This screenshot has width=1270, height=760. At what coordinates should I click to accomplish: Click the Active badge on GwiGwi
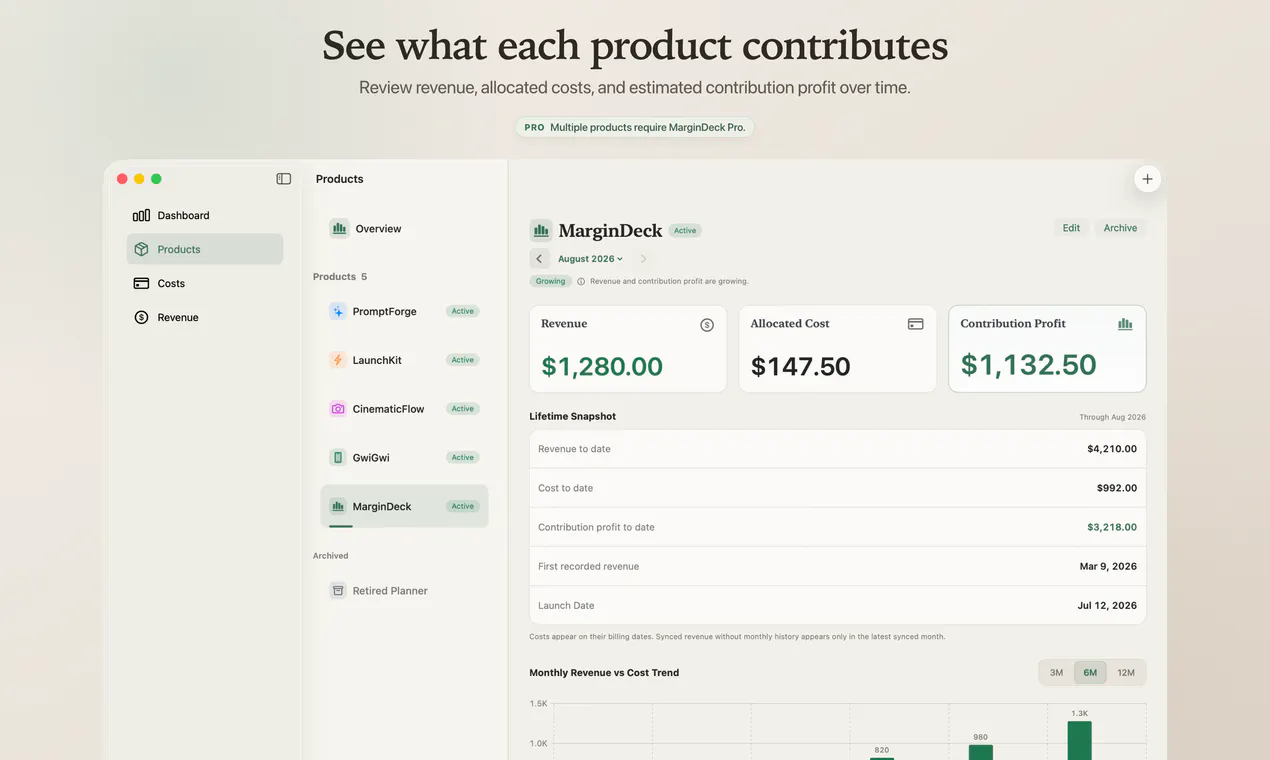coord(463,457)
